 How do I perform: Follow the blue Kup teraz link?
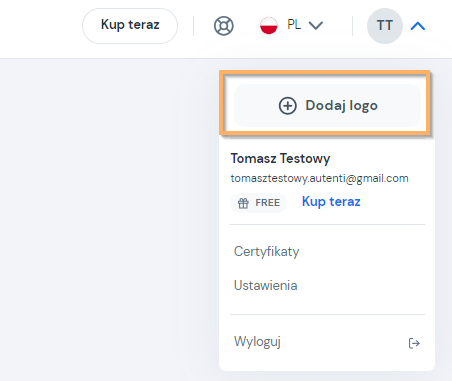[x=331, y=202]
